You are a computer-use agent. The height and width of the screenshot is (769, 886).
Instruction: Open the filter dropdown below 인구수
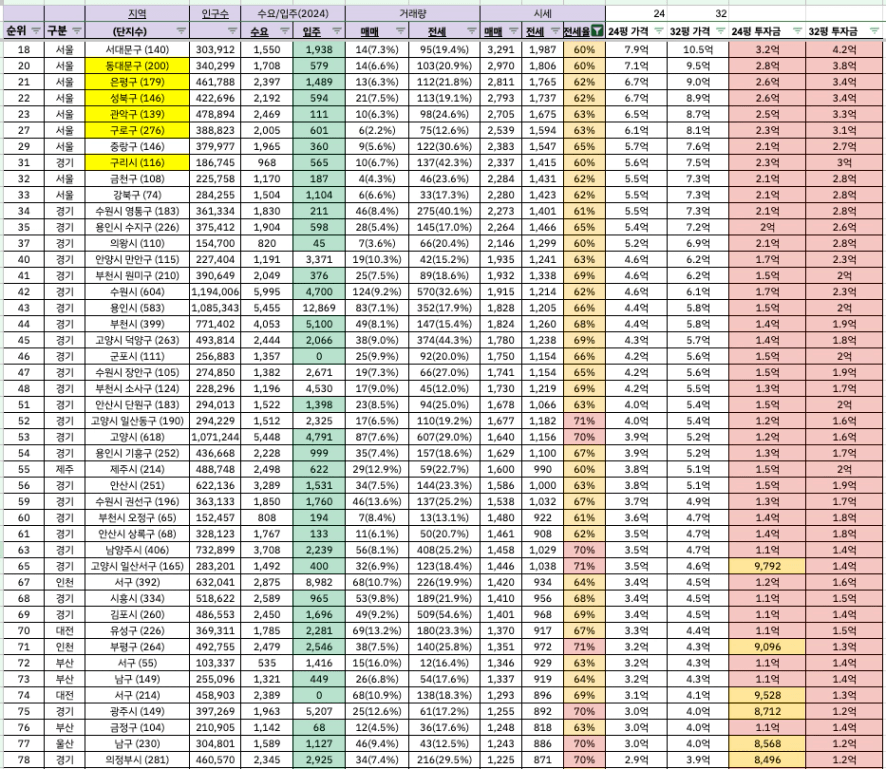pos(232,31)
